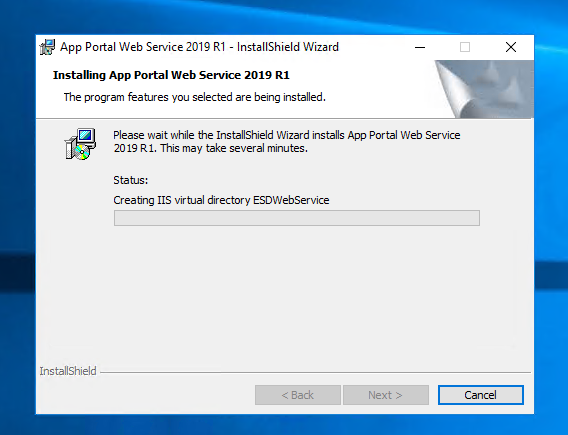
Task: Minimize the InstallShield Wizard window
Action: pyautogui.click(x=420, y=47)
